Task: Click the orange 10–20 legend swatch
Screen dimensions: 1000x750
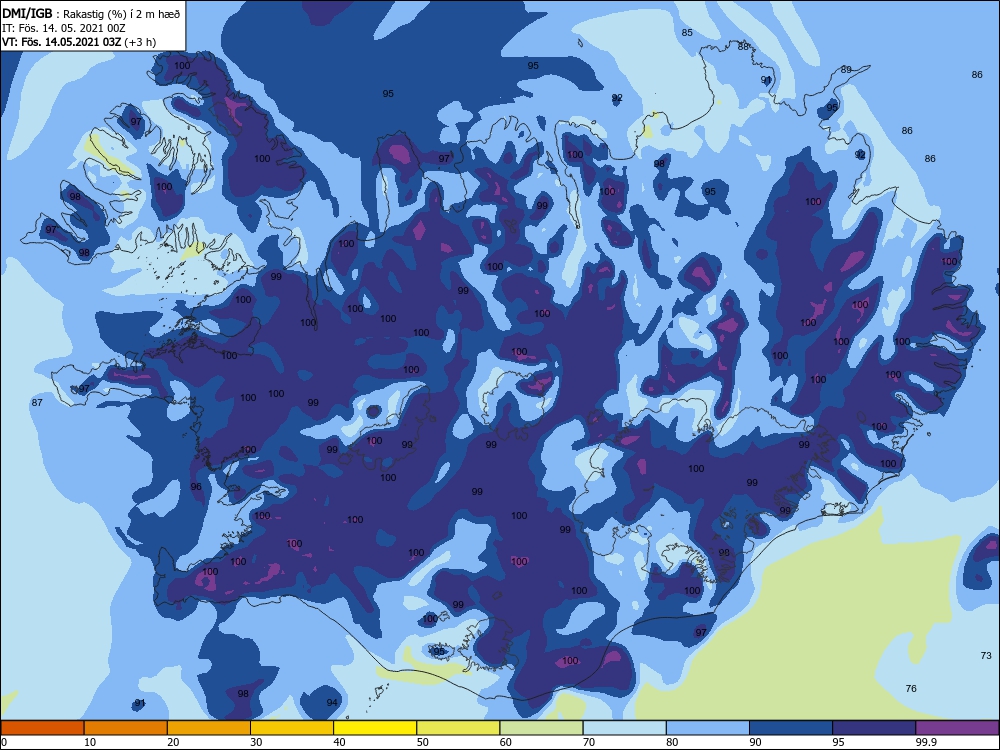Action: pos(126,728)
